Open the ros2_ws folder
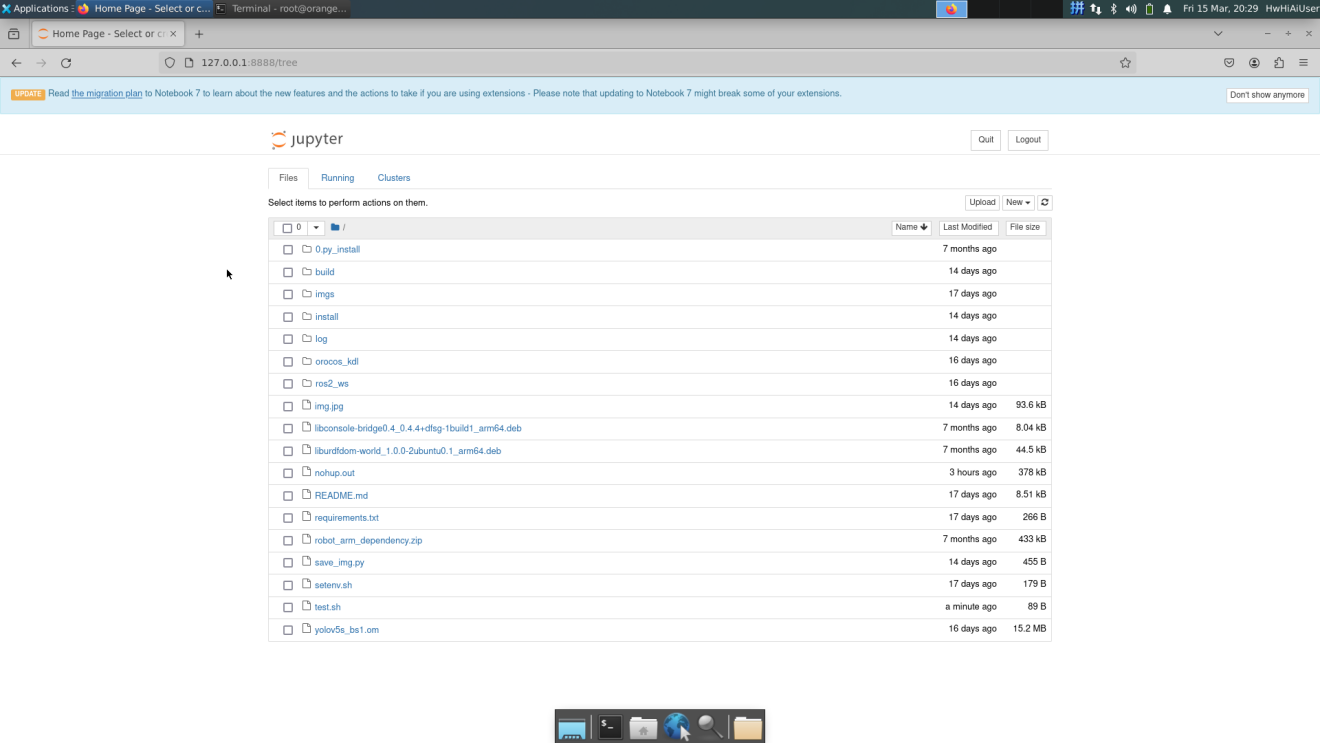This screenshot has height=743, width=1320. pyautogui.click(x=332, y=384)
